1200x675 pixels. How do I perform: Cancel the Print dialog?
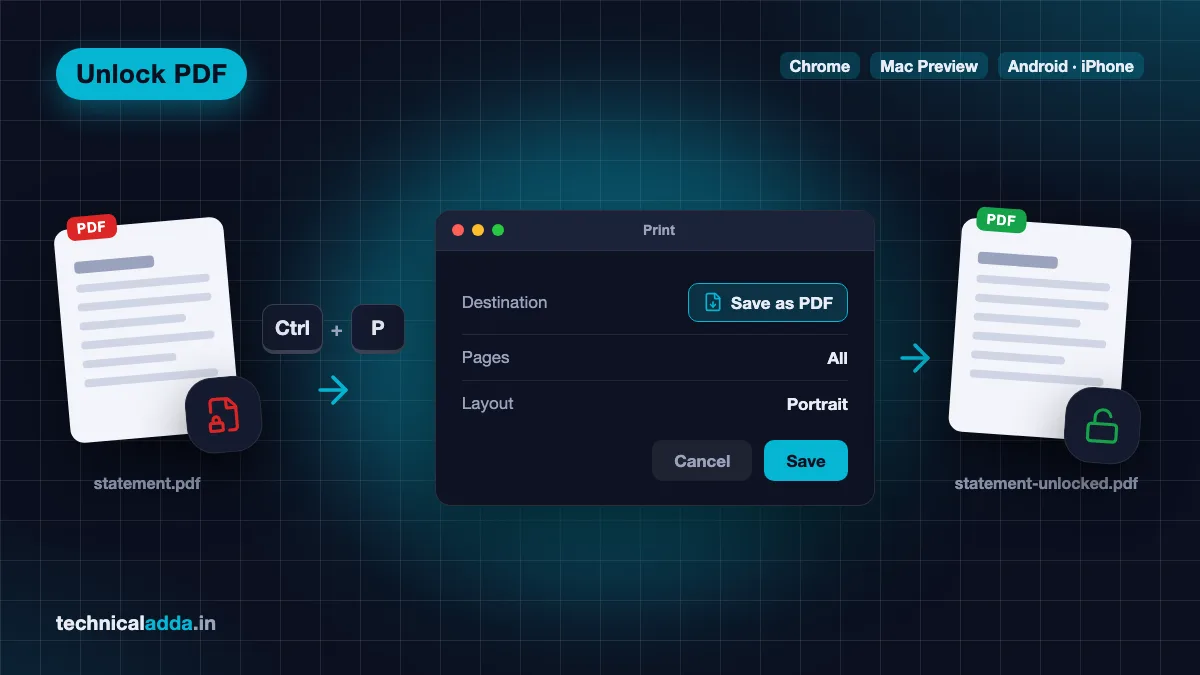tap(702, 461)
